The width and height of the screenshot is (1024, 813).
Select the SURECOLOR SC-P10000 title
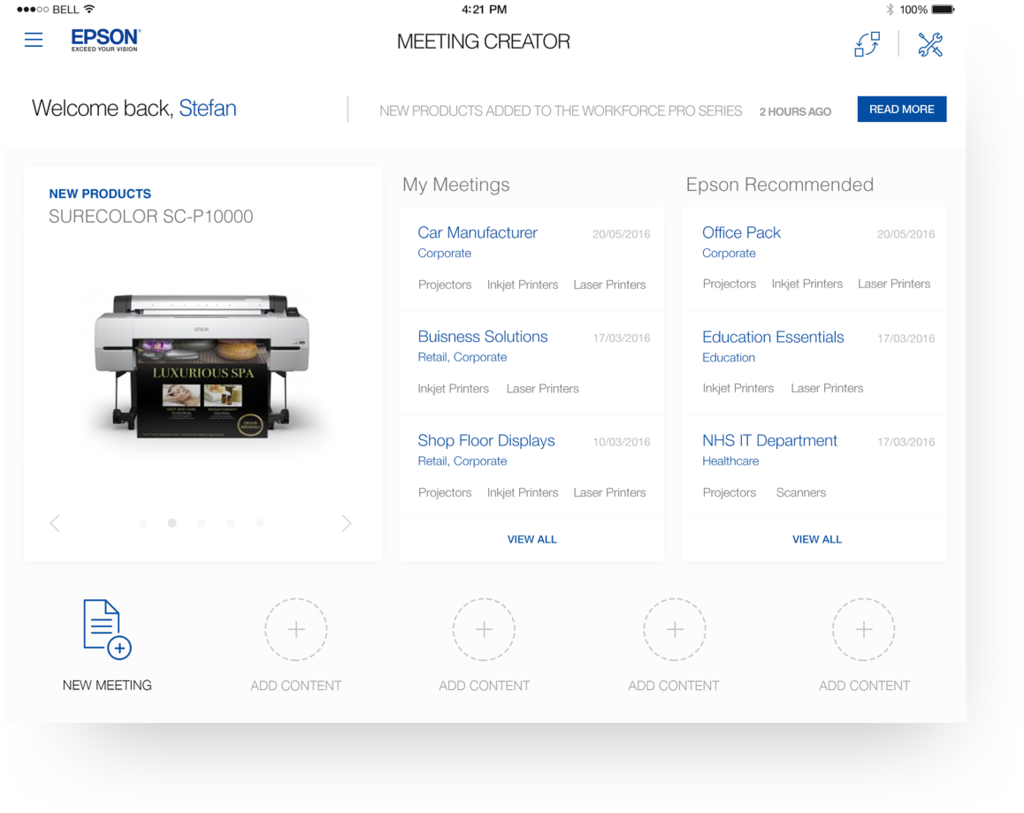tap(151, 216)
